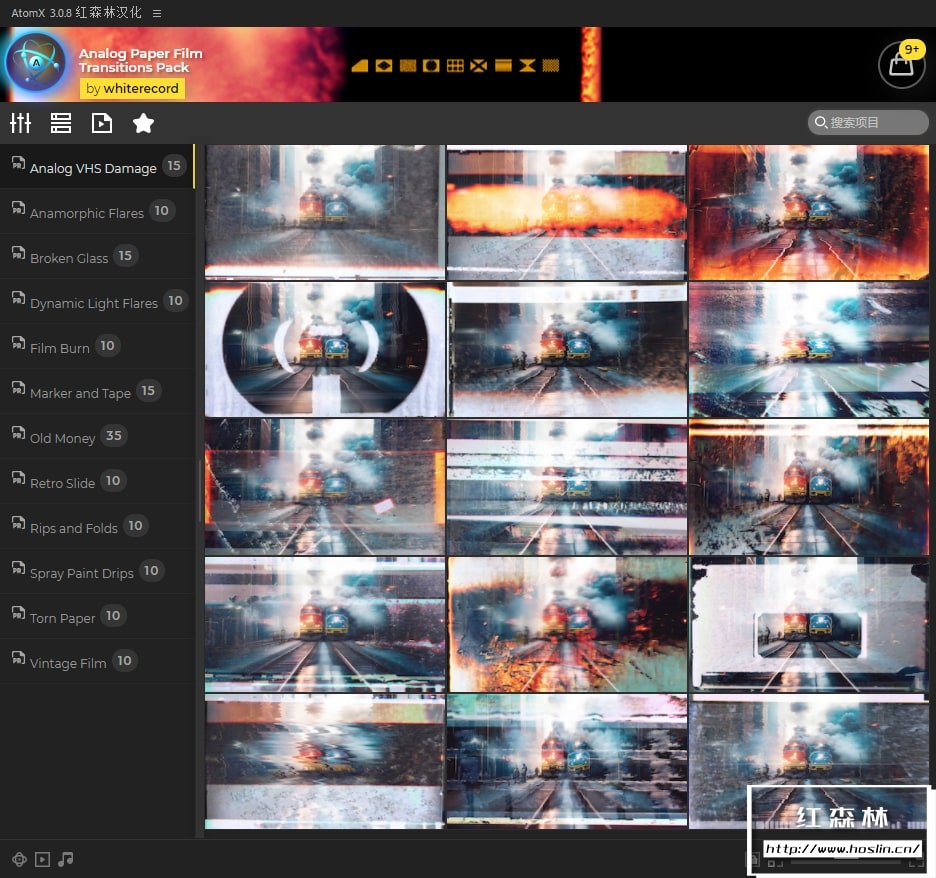Screen dimensions: 936x878
Task: Open the Marker and Tape category
Action: (97, 392)
